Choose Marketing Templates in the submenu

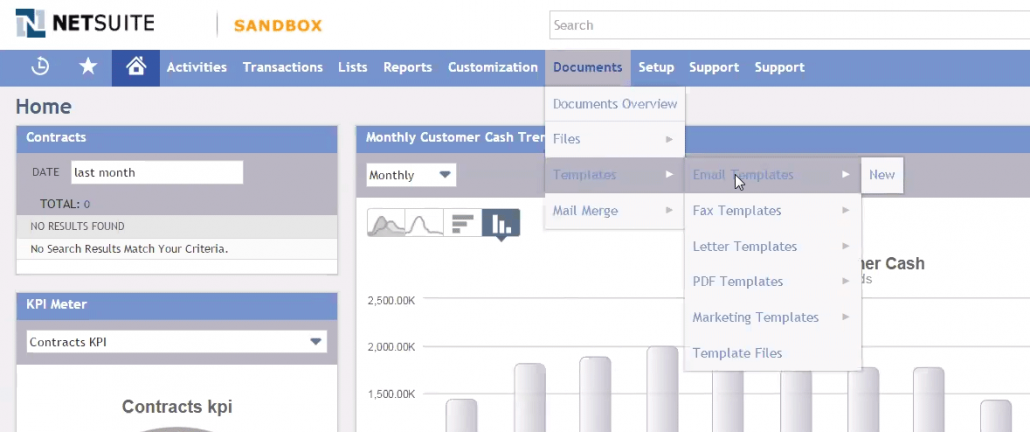(772, 317)
